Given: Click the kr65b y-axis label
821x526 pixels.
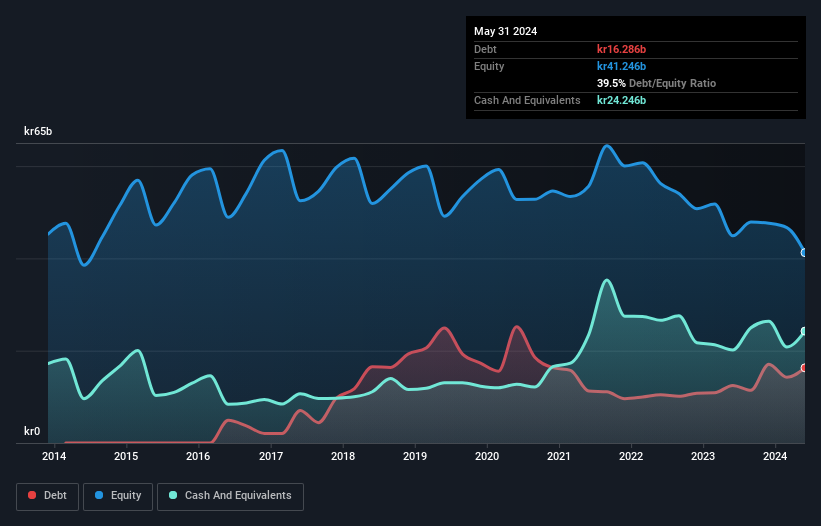Looking at the screenshot, I should pos(38,131).
